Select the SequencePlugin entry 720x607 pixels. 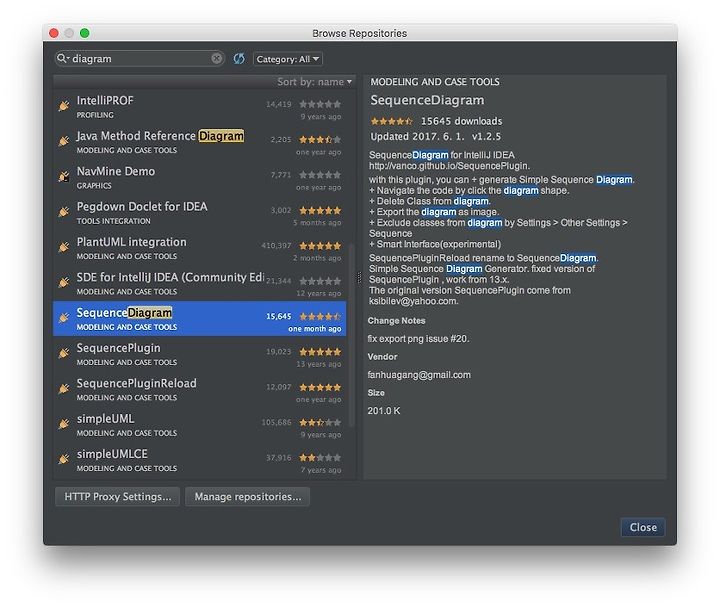[x=200, y=354]
